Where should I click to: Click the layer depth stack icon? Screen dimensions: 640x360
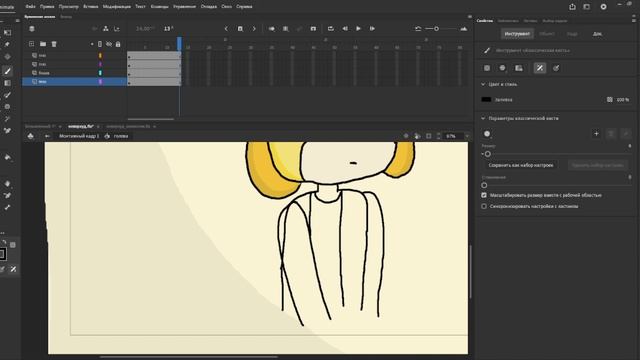point(32,29)
